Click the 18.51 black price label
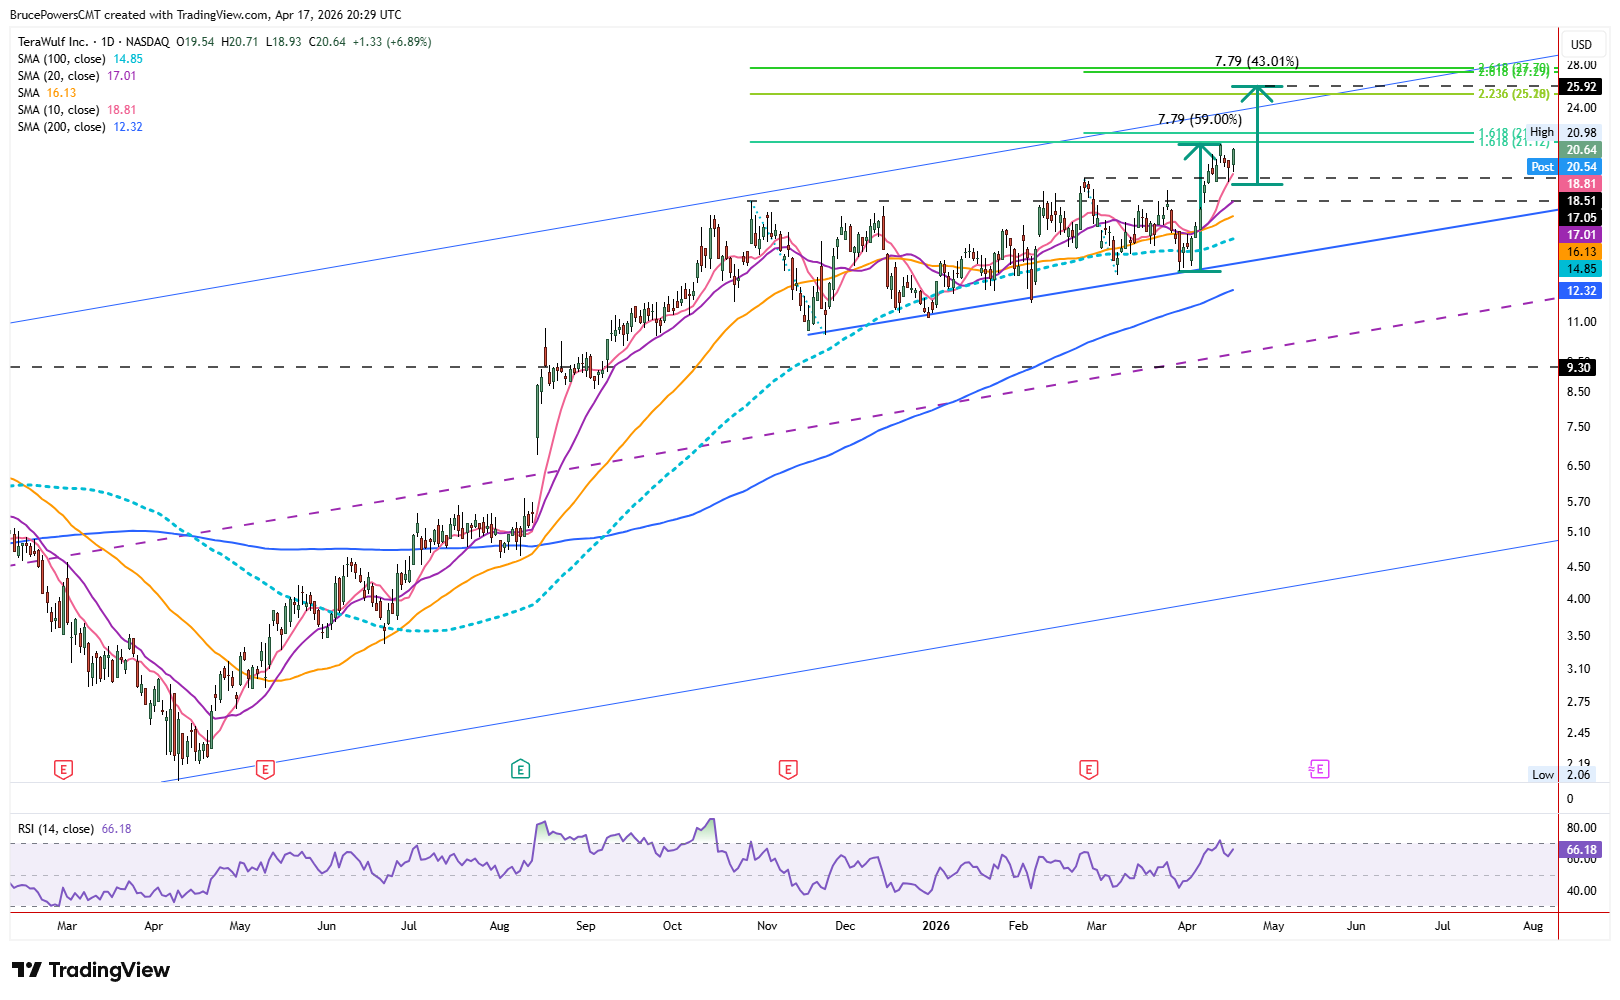1620x1000 pixels. [x=1581, y=201]
